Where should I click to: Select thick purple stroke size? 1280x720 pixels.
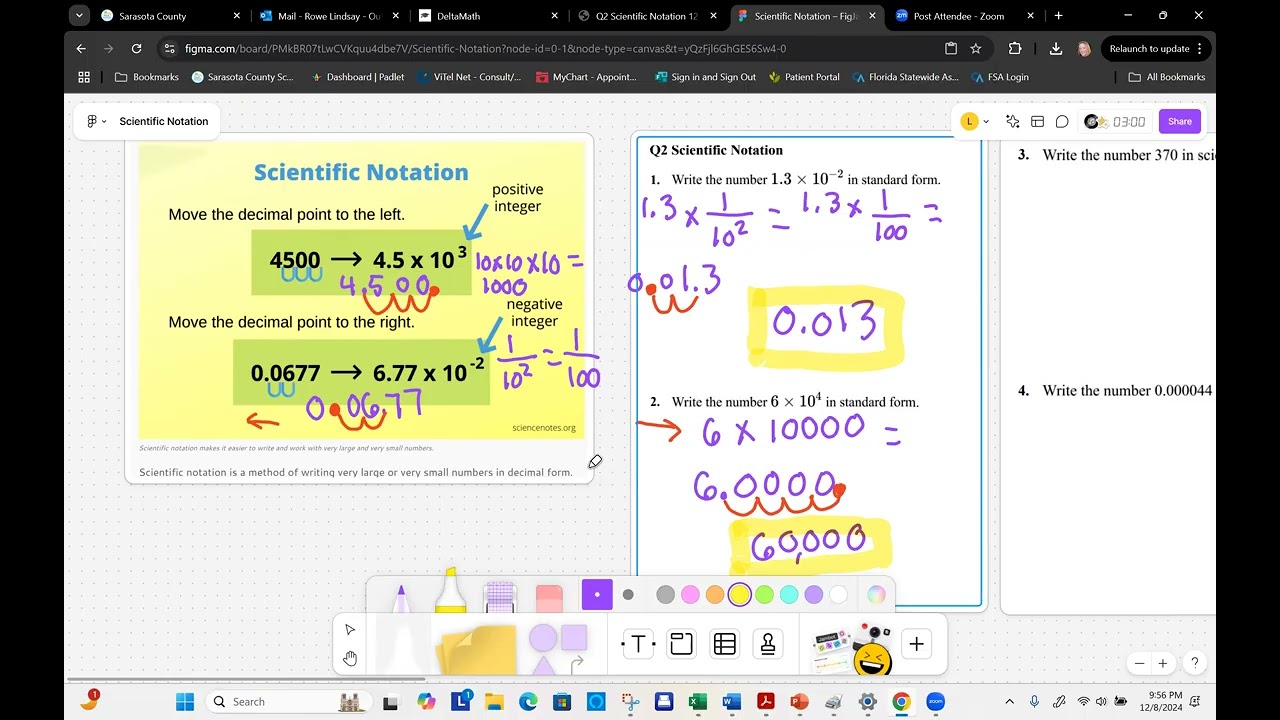[x=597, y=594]
